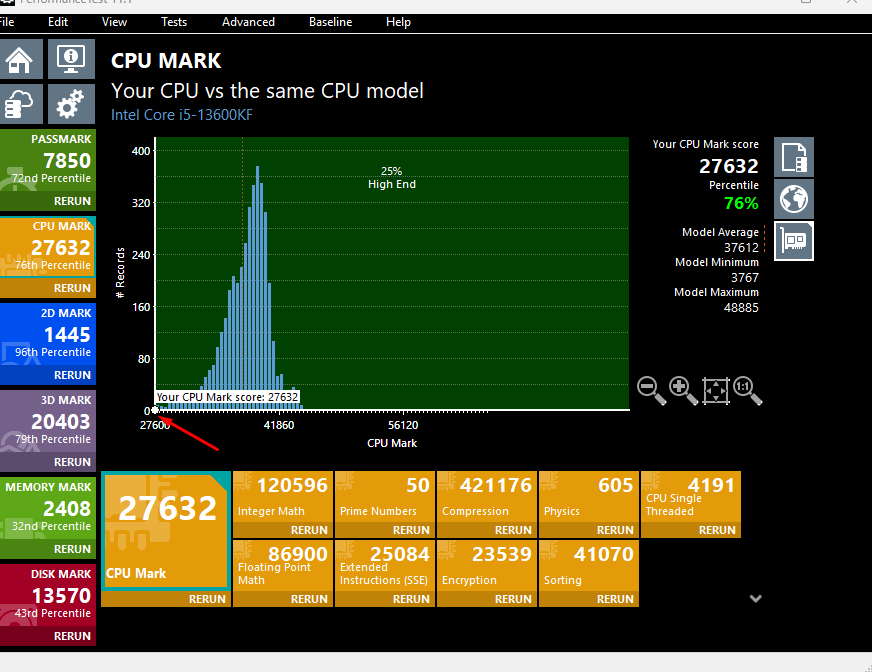The image size is (872, 672).
Task: Rerun the large CPU Mark tile
Action: point(207,599)
